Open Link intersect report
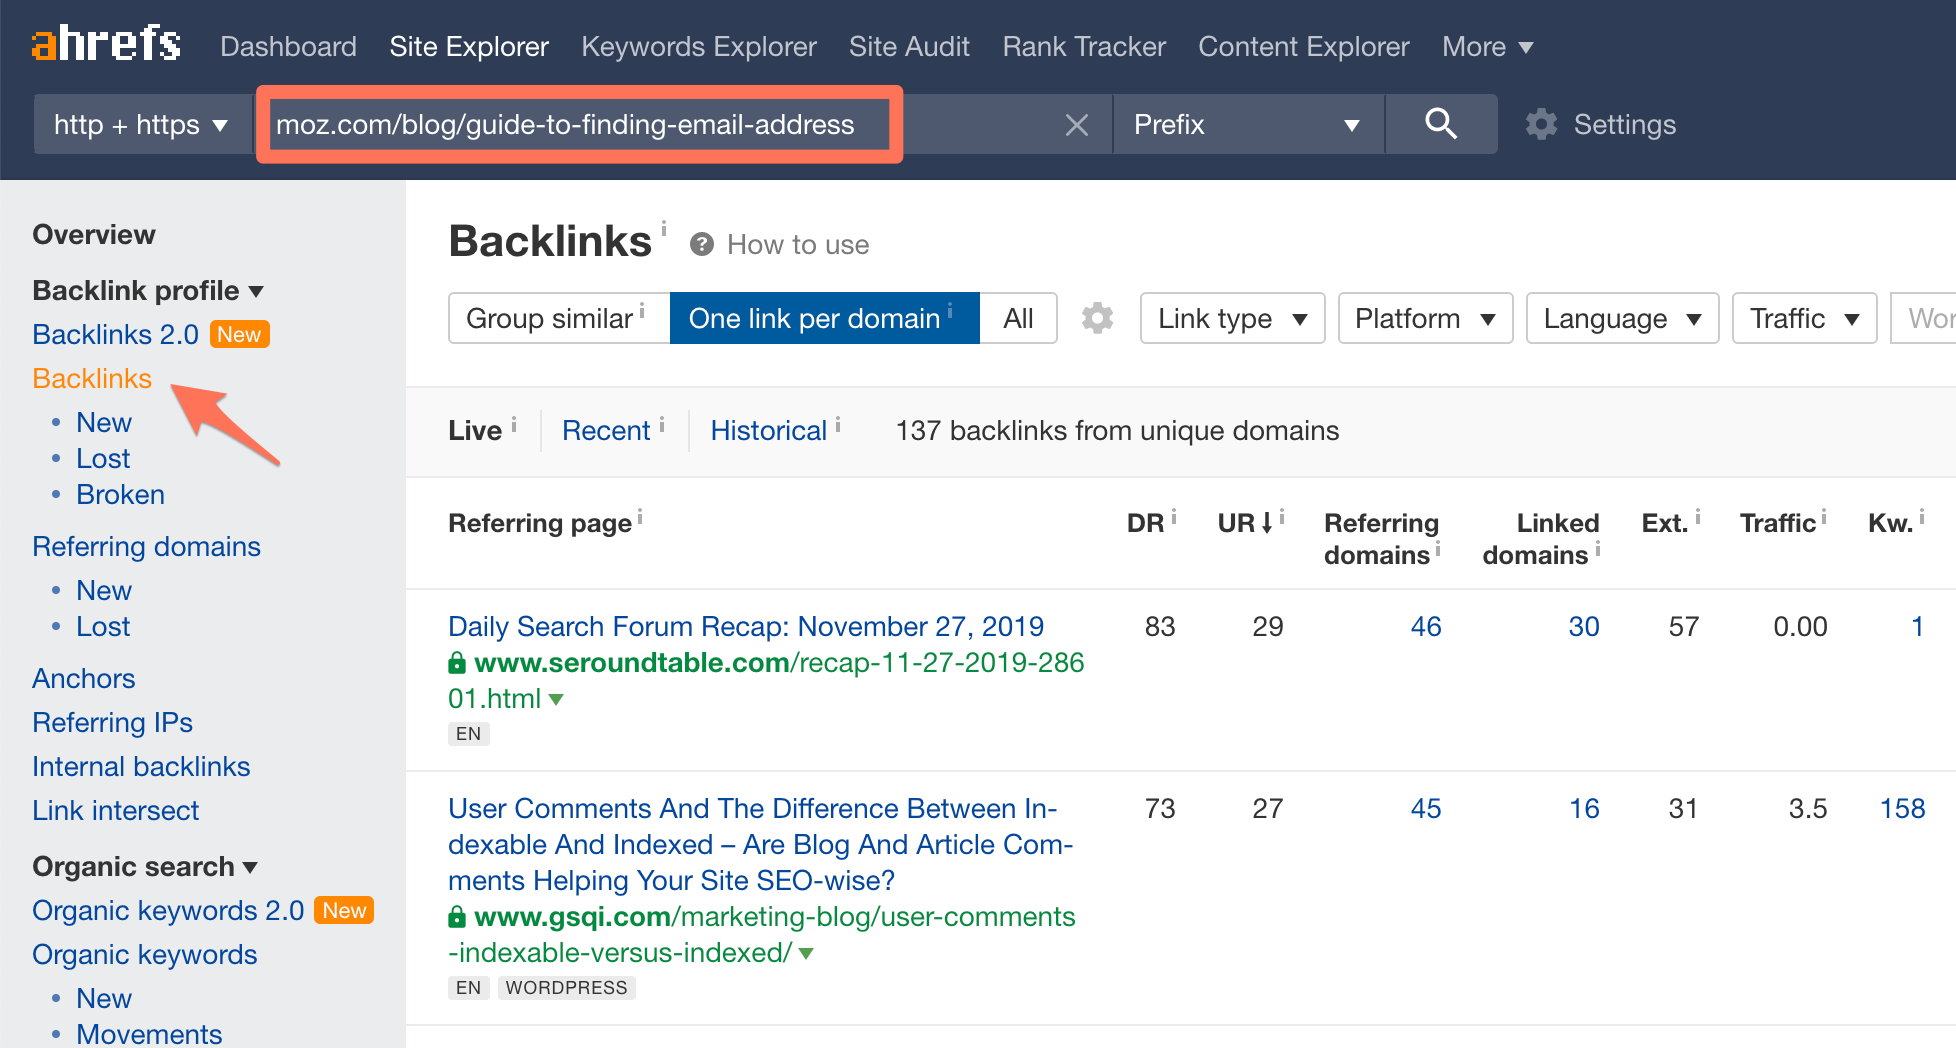This screenshot has height=1048, width=1956. tap(115, 810)
